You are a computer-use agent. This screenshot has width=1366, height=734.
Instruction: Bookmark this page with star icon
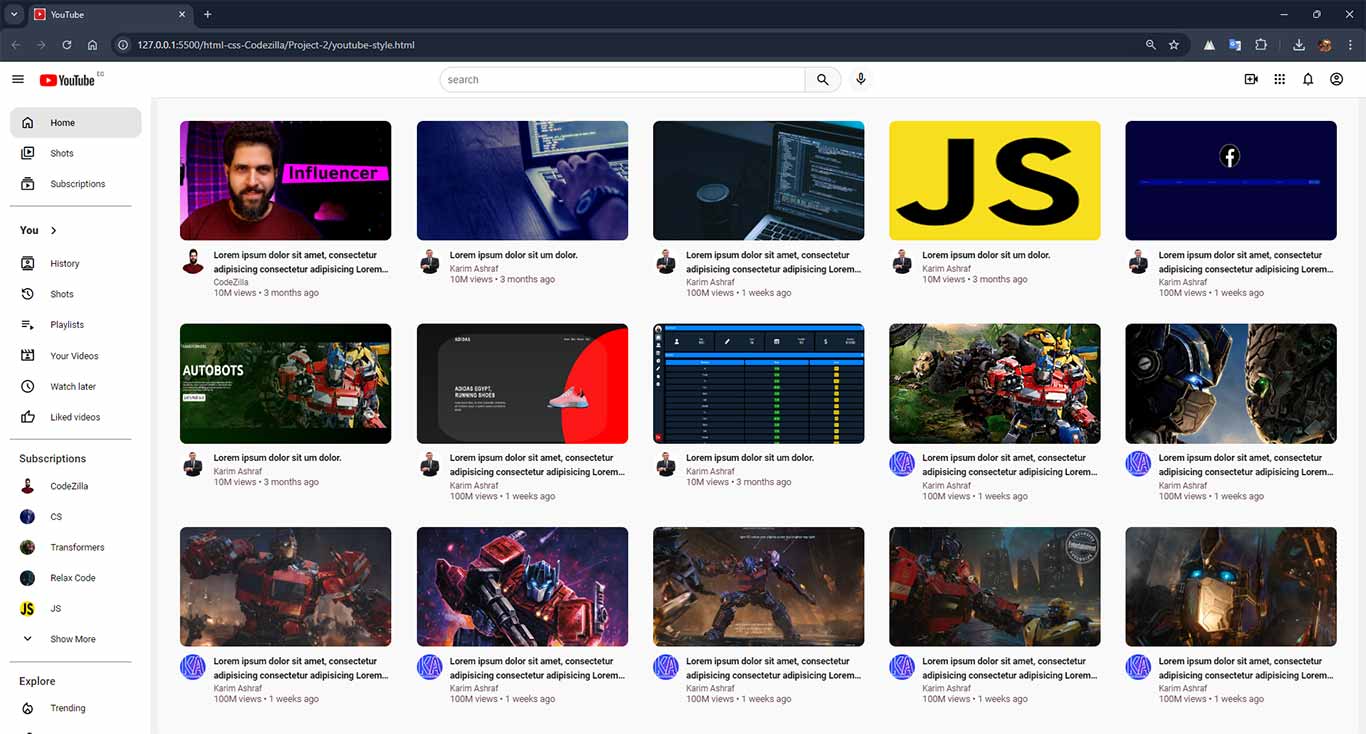pyautogui.click(x=1174, y=45)
